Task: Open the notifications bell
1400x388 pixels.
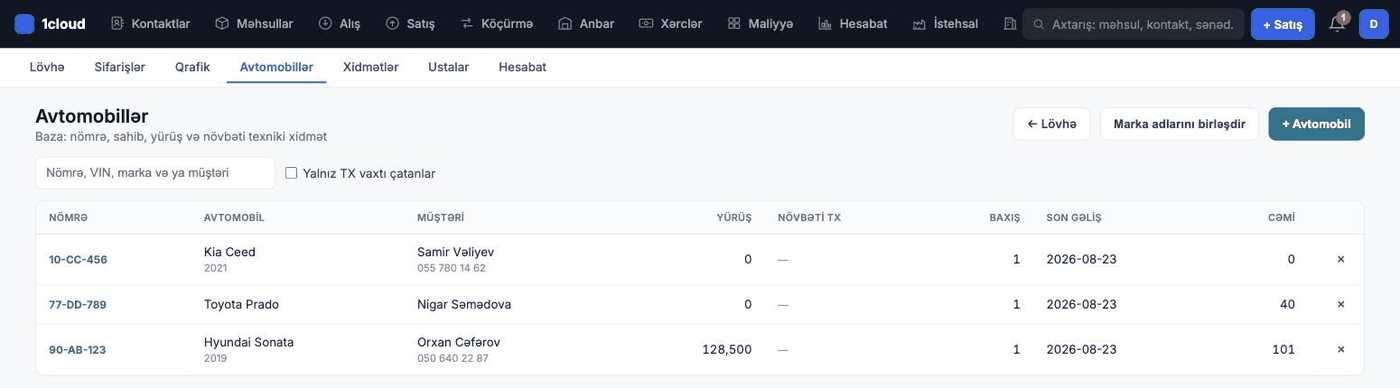Action: (x=1337, y=24)
